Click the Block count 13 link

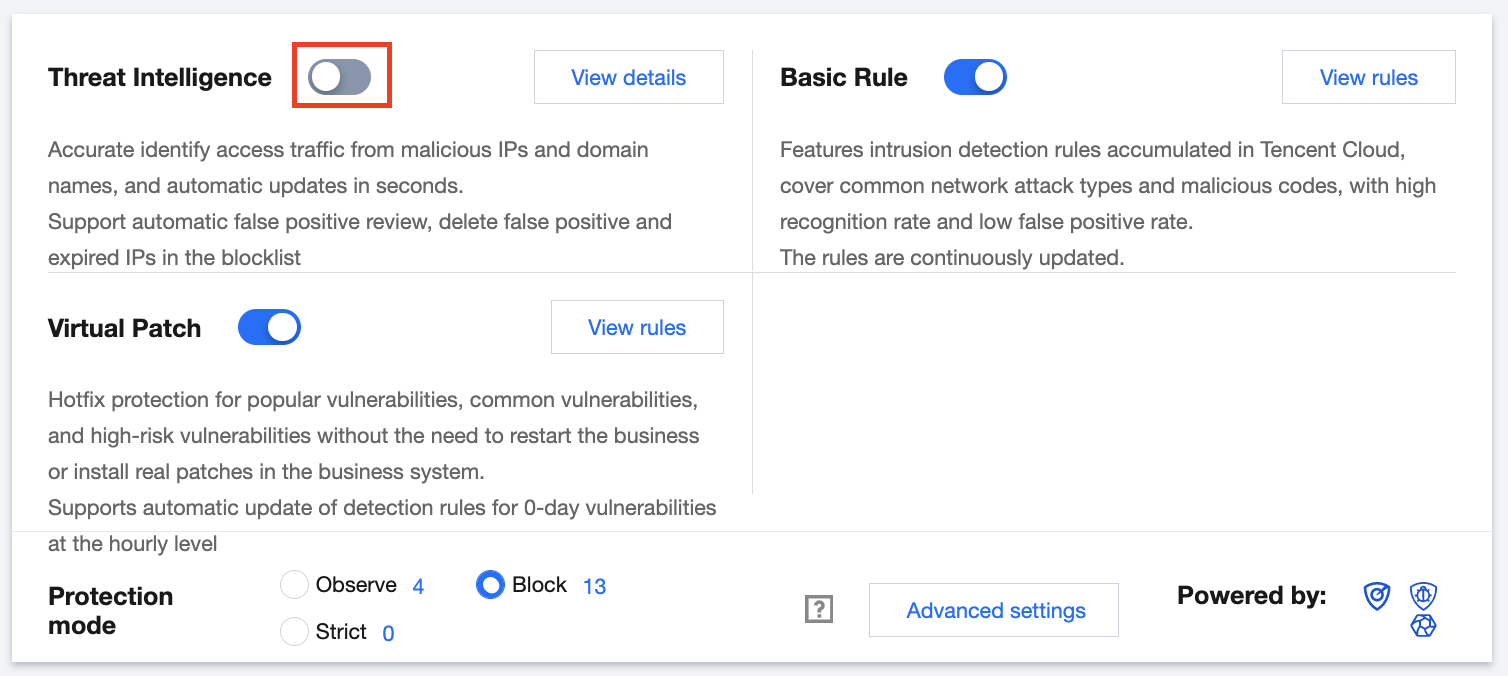594,587
